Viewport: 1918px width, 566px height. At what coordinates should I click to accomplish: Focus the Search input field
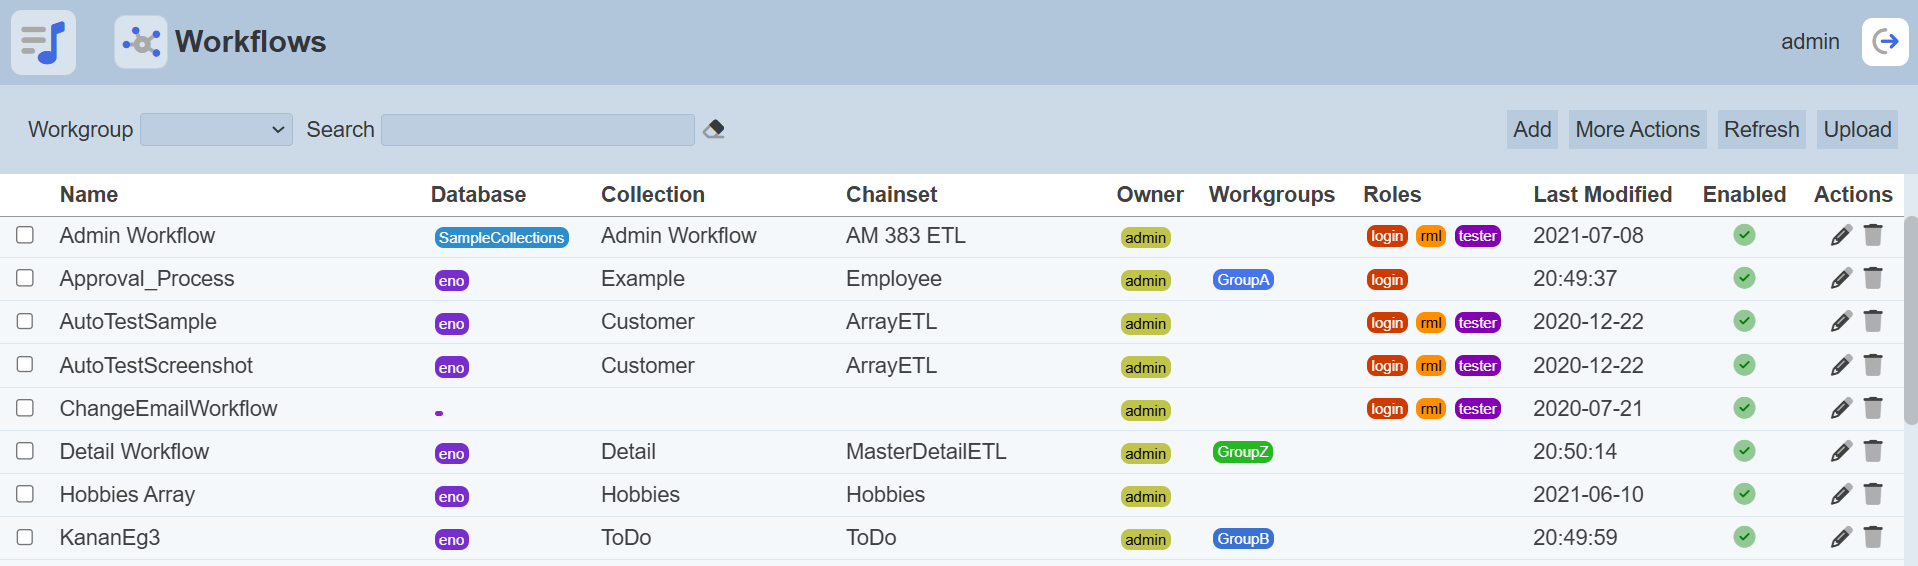(538, 130)
